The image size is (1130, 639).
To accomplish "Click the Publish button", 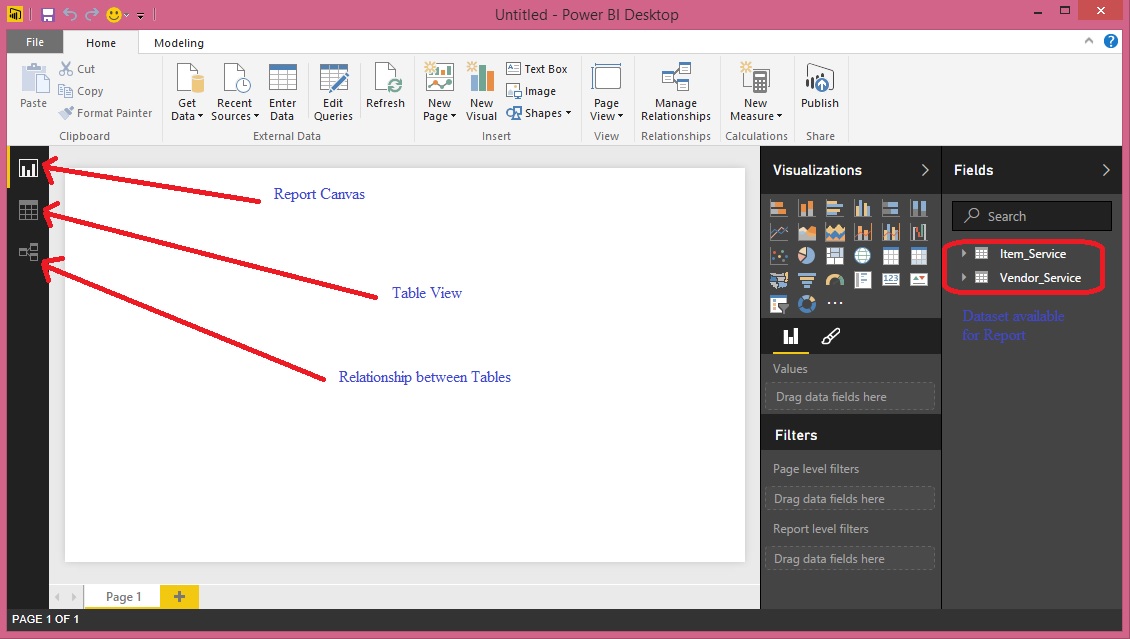I will point(819,88).
